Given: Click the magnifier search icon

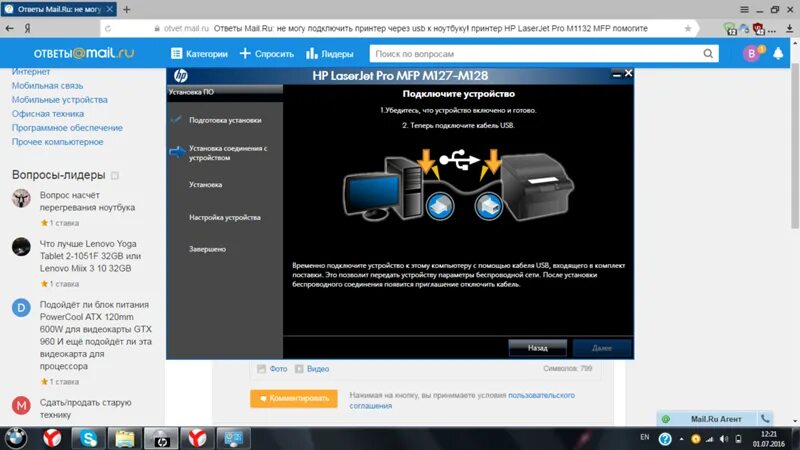Looking at the screenshot, I should pyautogui.click(x=708, y=54).
